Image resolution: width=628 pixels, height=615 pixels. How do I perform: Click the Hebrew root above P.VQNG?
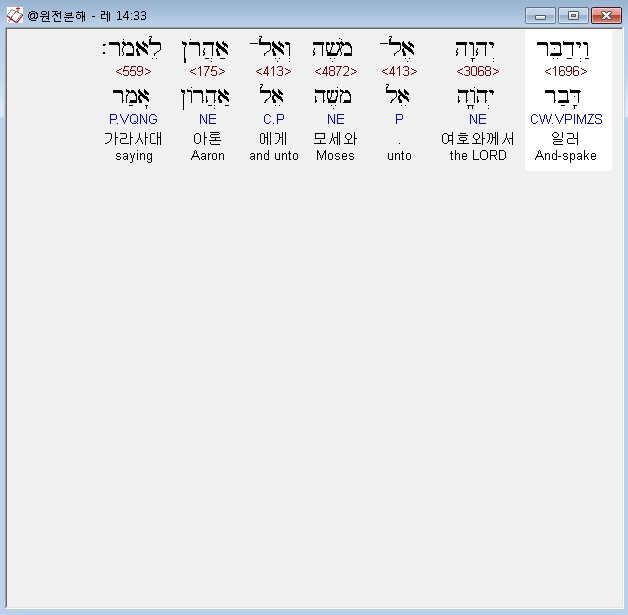pos(131,96)
